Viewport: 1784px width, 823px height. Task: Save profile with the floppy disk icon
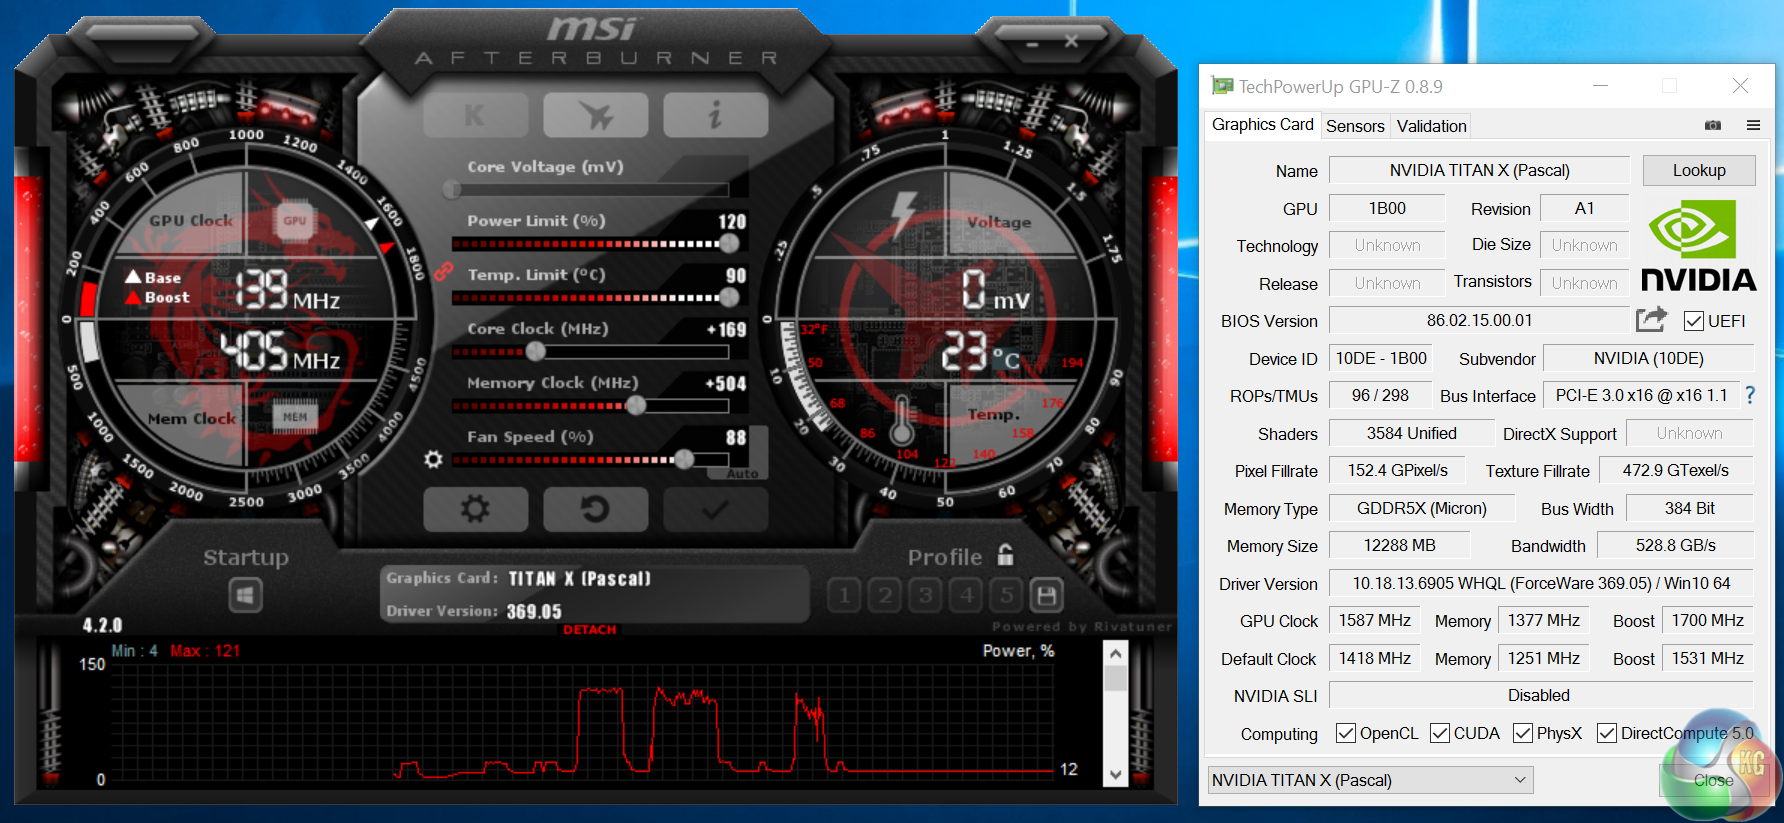[x=1046, y=596]
